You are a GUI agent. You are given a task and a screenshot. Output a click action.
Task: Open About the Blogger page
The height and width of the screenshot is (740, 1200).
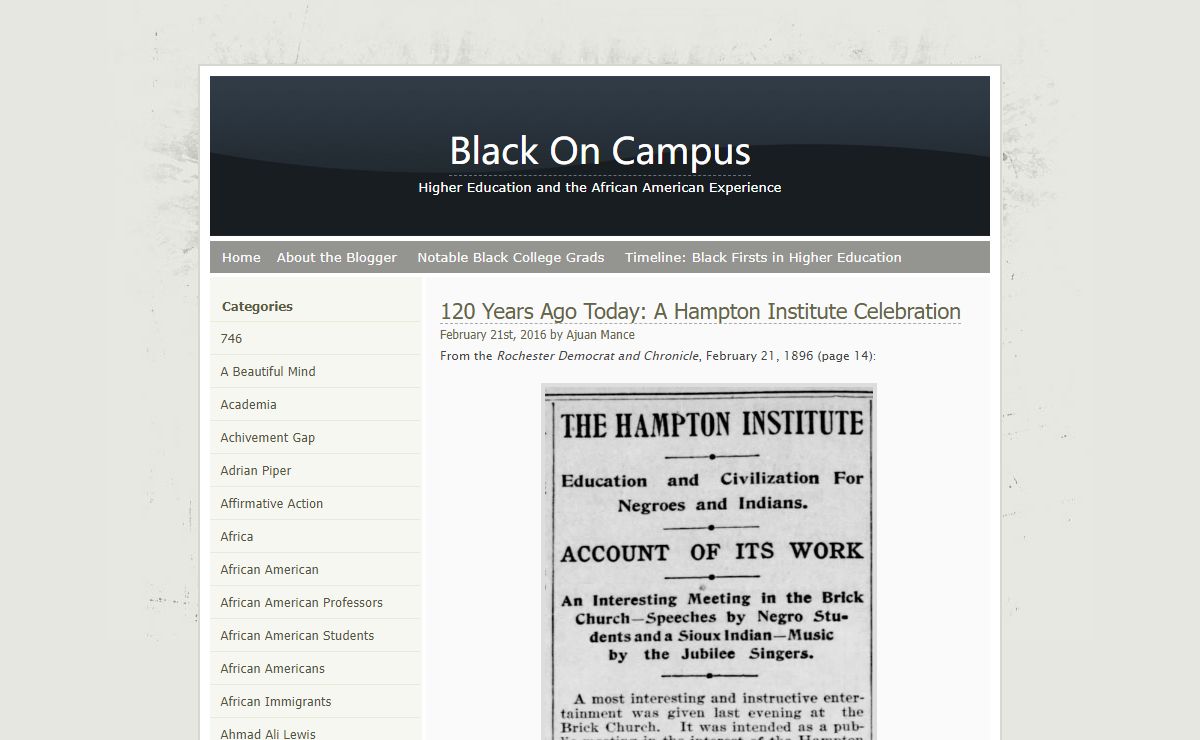[337, 257]
